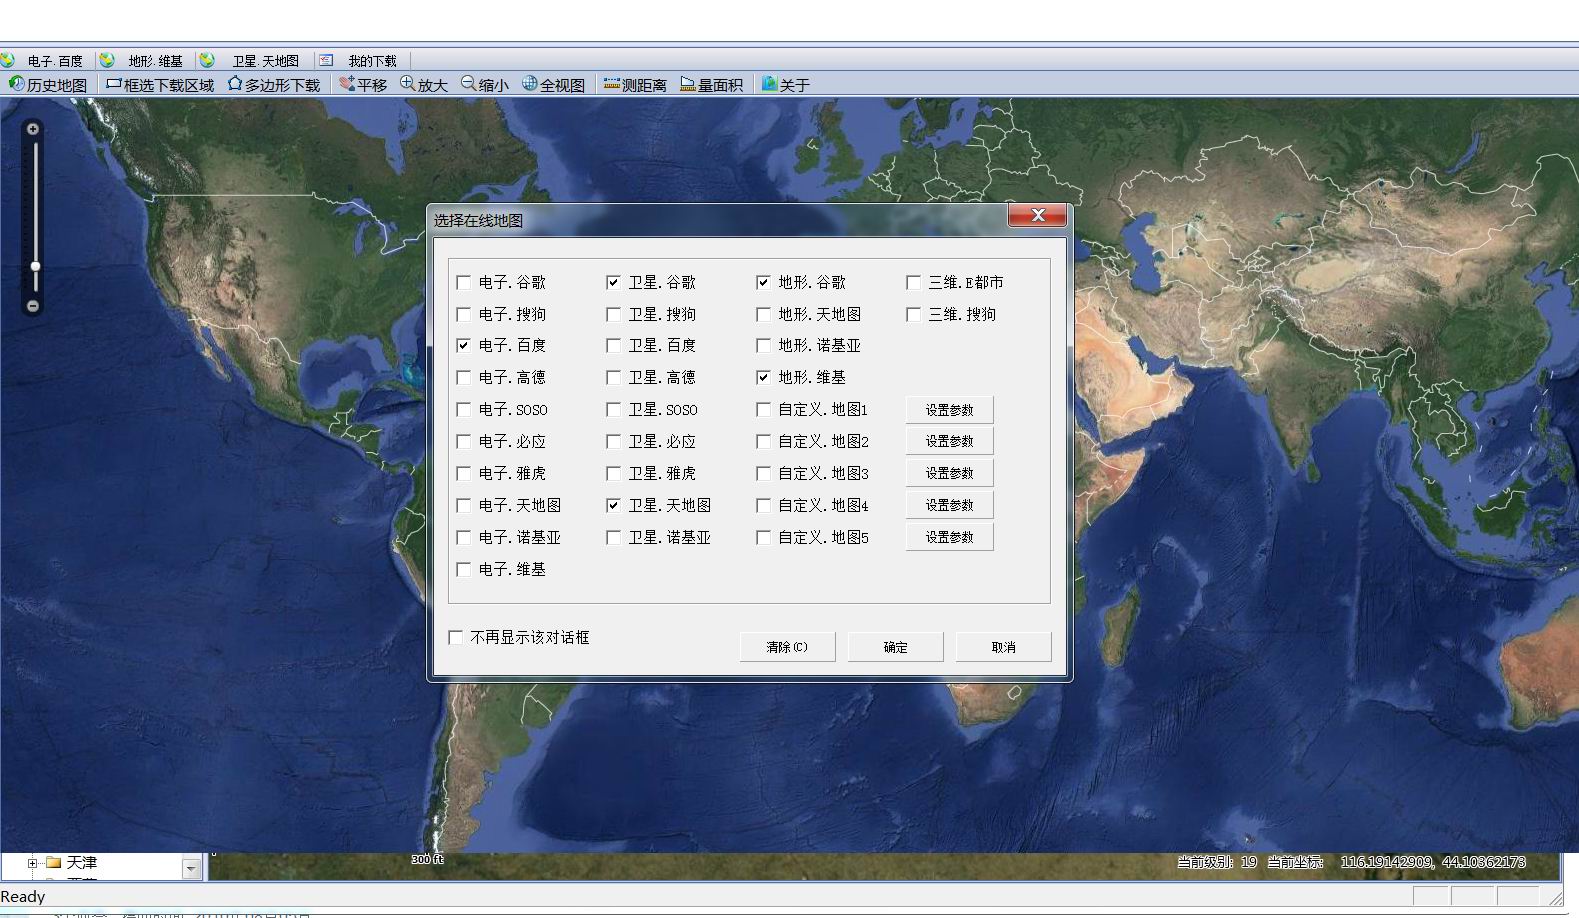Uncheck the 地形.维基 checkbox
The height and width of the screenshot is (918, 1579).
pyautogui.click(x=763, y=377)
